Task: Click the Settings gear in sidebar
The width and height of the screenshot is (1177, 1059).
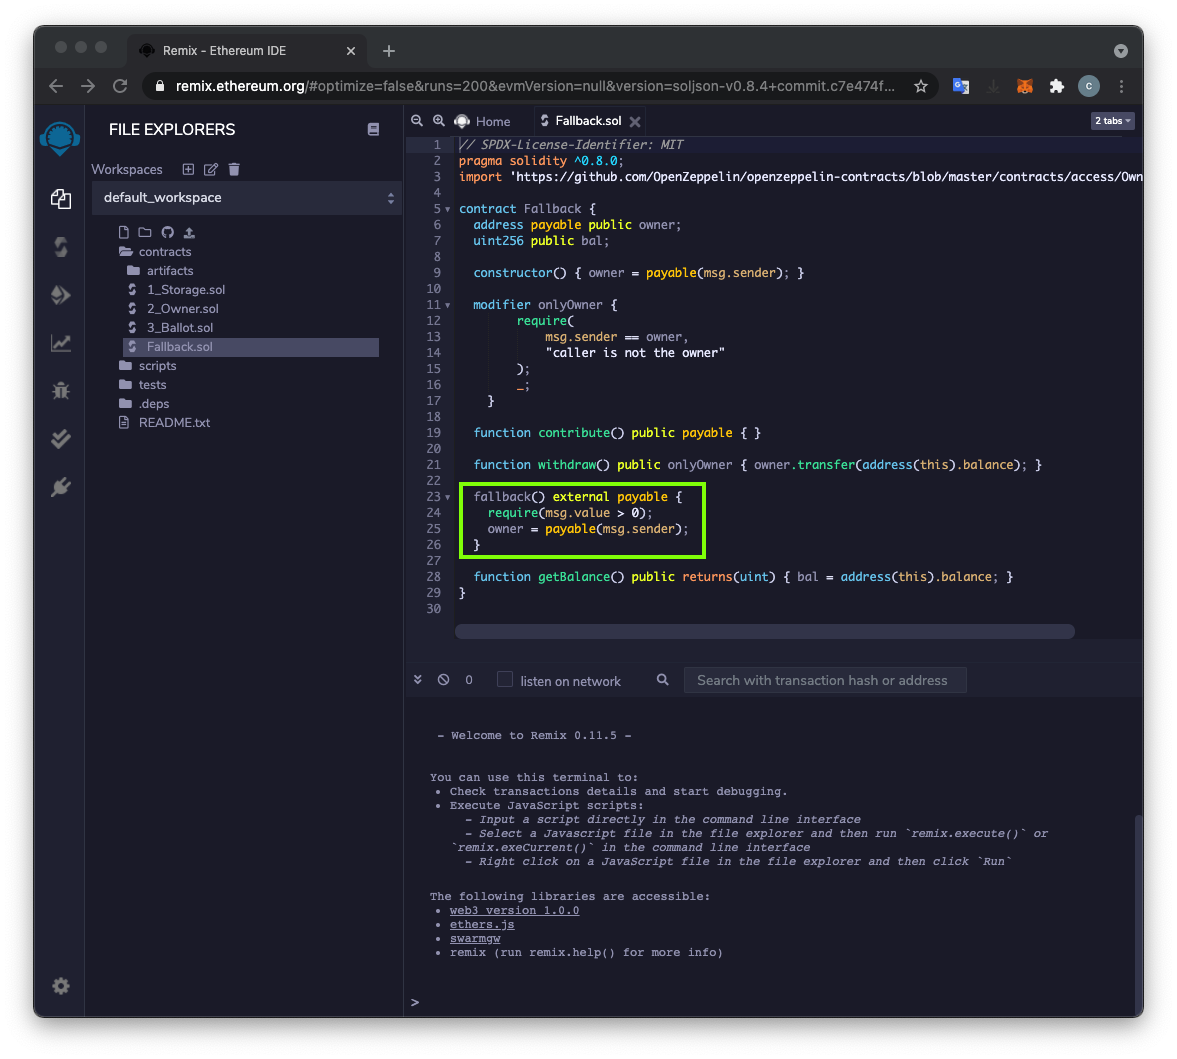Action: pyautogui.click(x=61, y=986)
